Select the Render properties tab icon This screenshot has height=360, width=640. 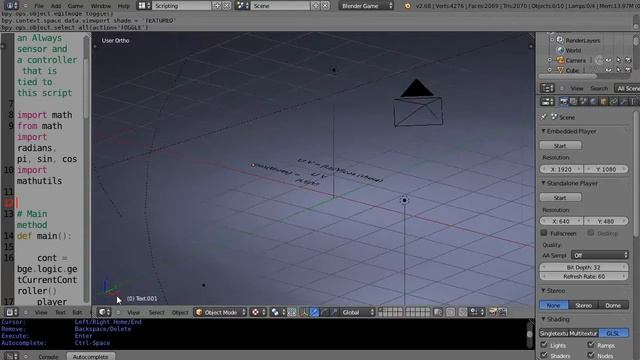click(563, 101)
